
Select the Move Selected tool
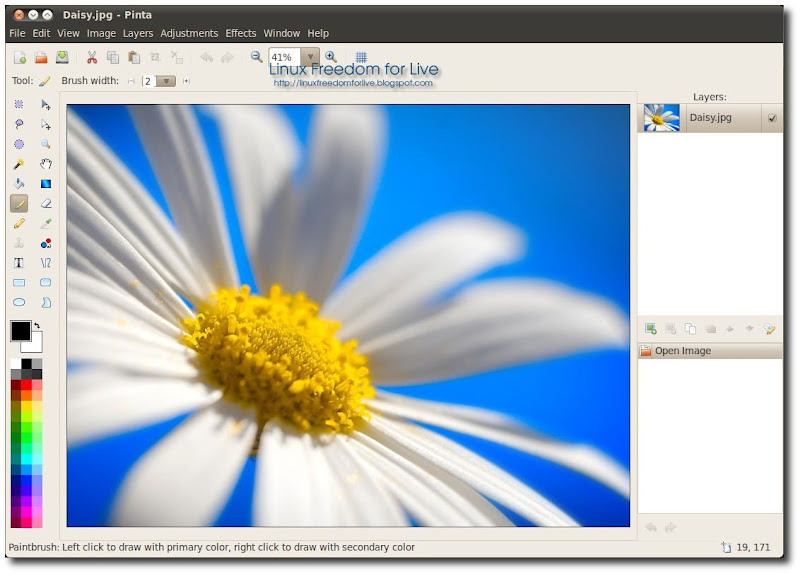[x=45, y=105]
